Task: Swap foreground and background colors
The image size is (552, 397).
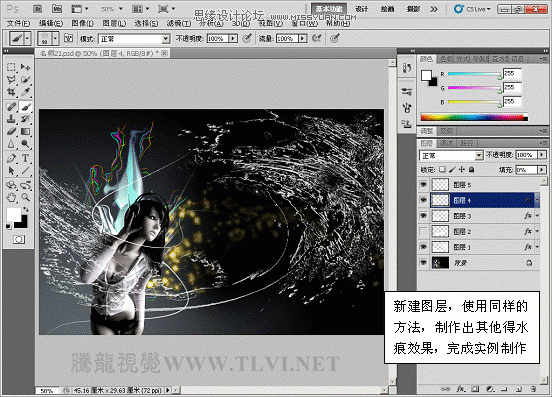Action: [25, 209]
